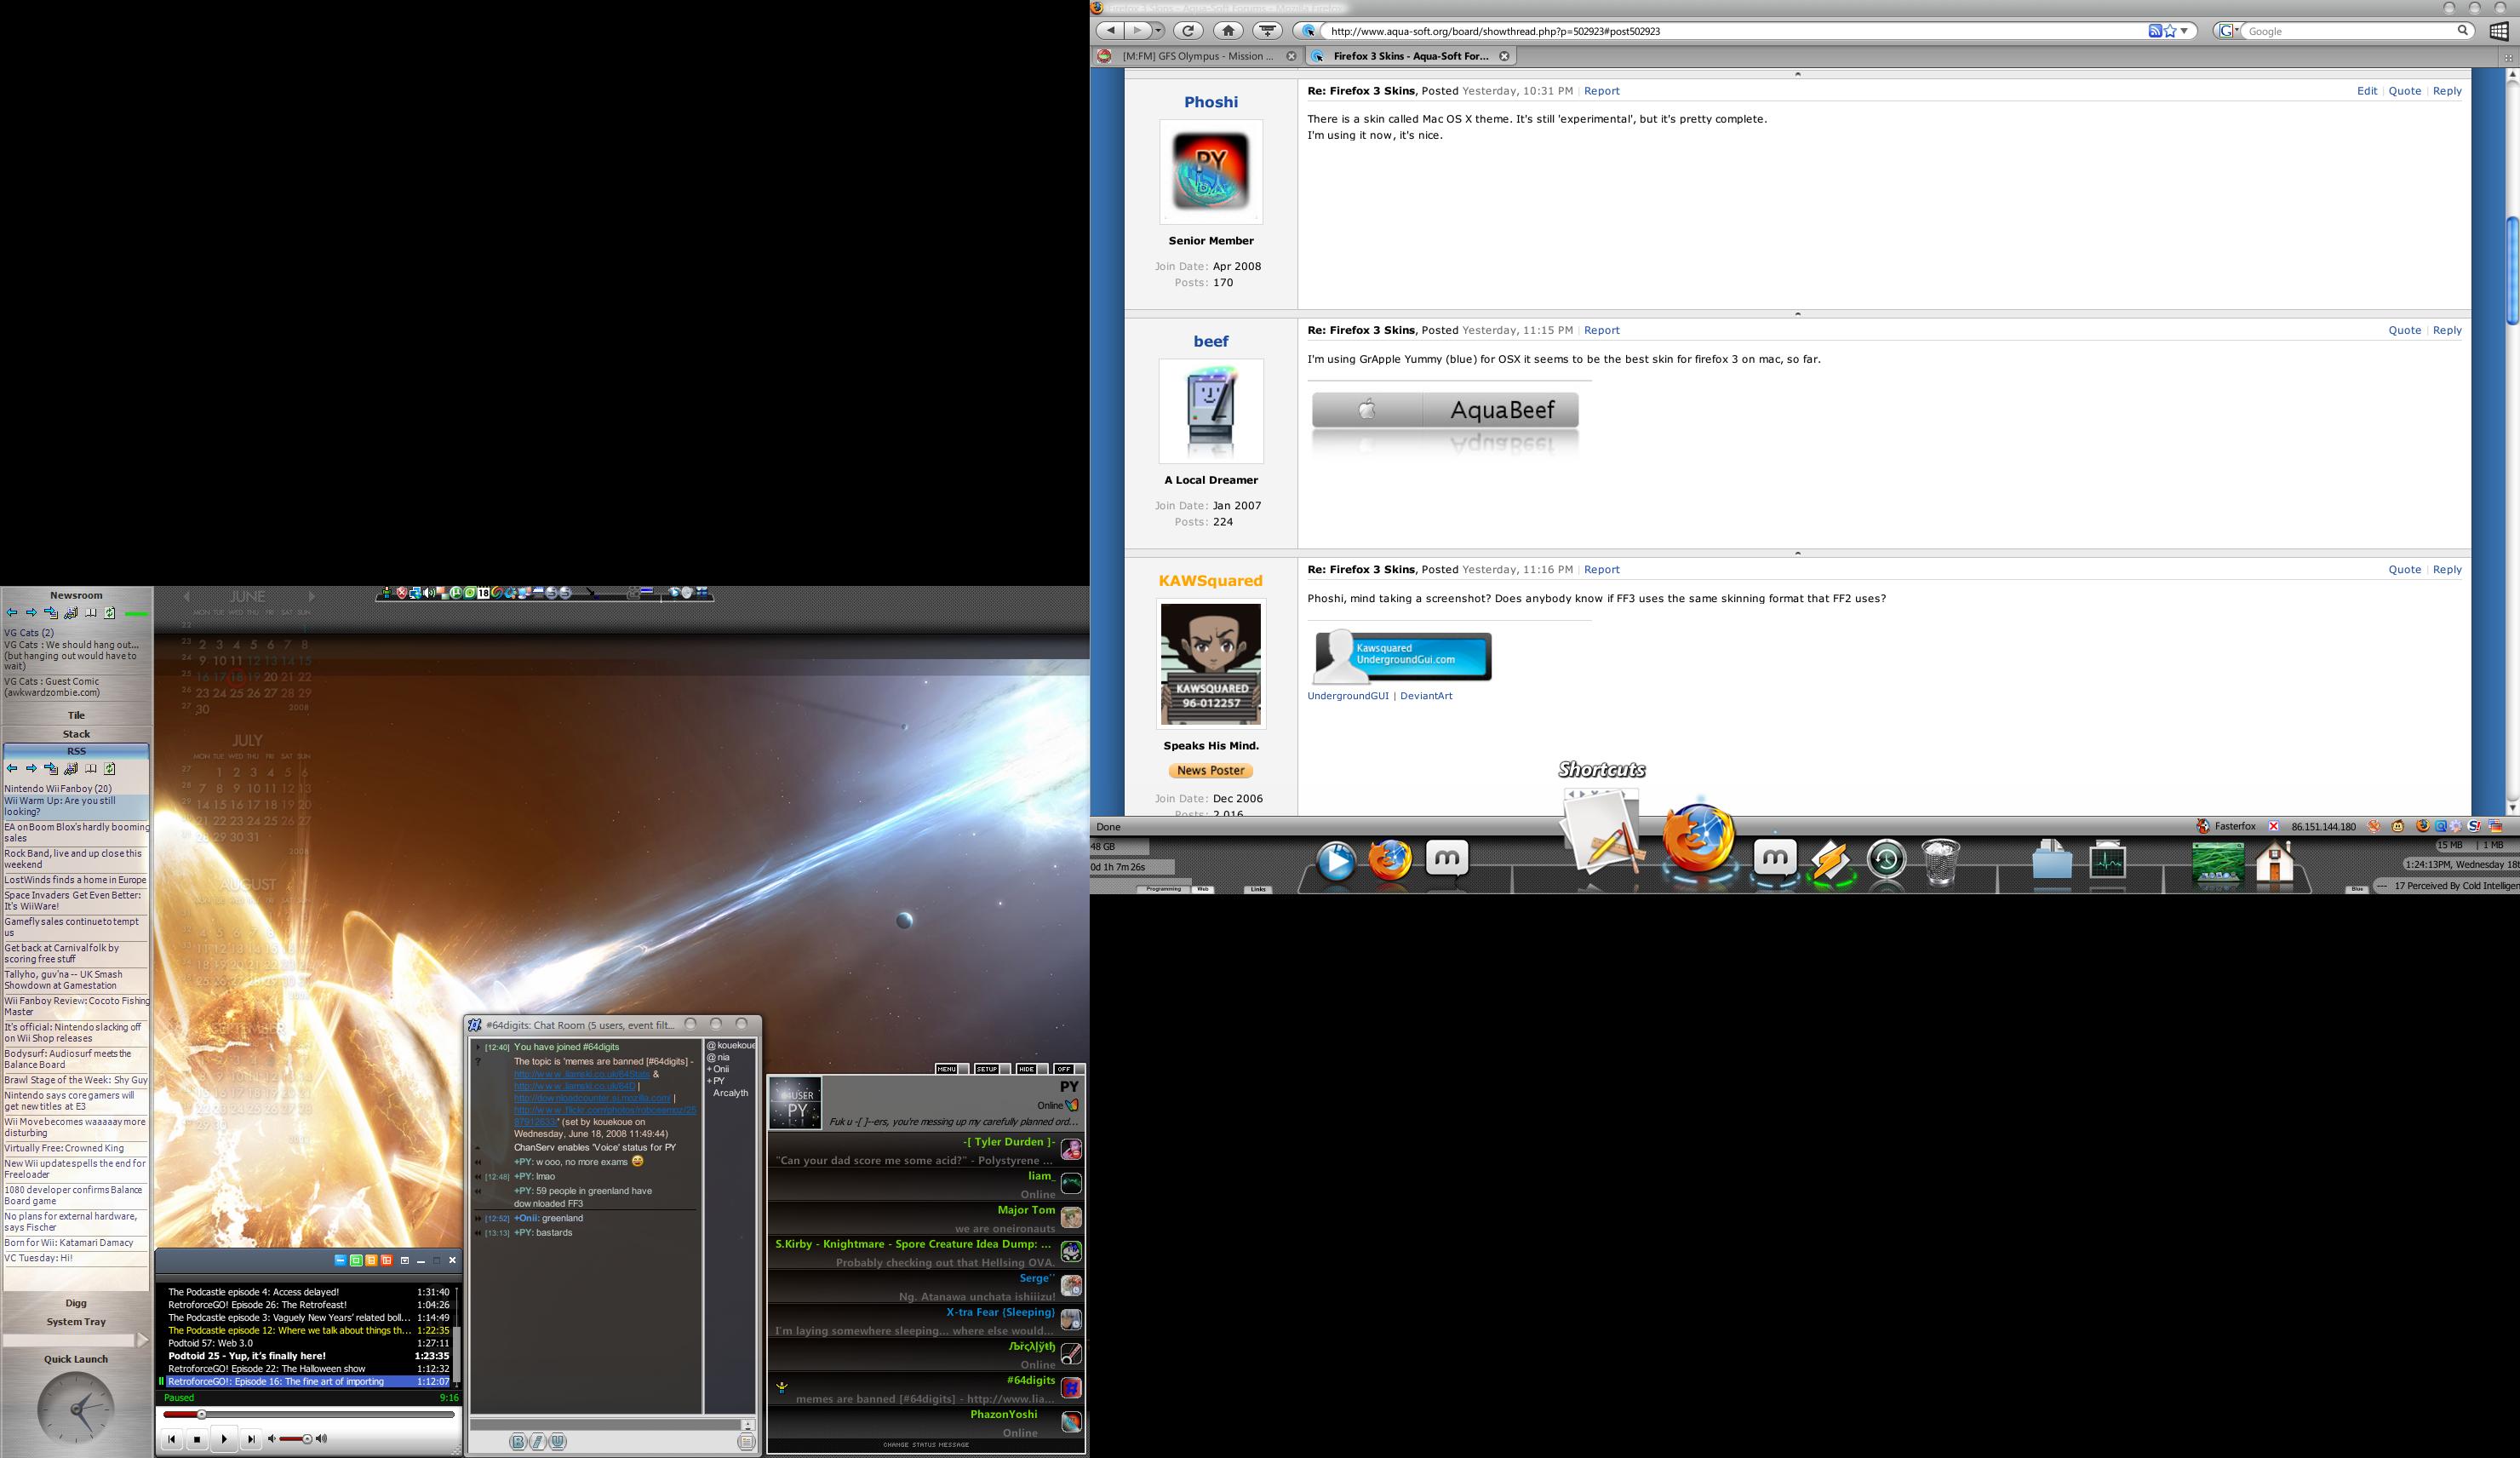The image size is (2520, 1458).
Task: Select the Programming dock tab
Action: click(x=1163, y=889)
